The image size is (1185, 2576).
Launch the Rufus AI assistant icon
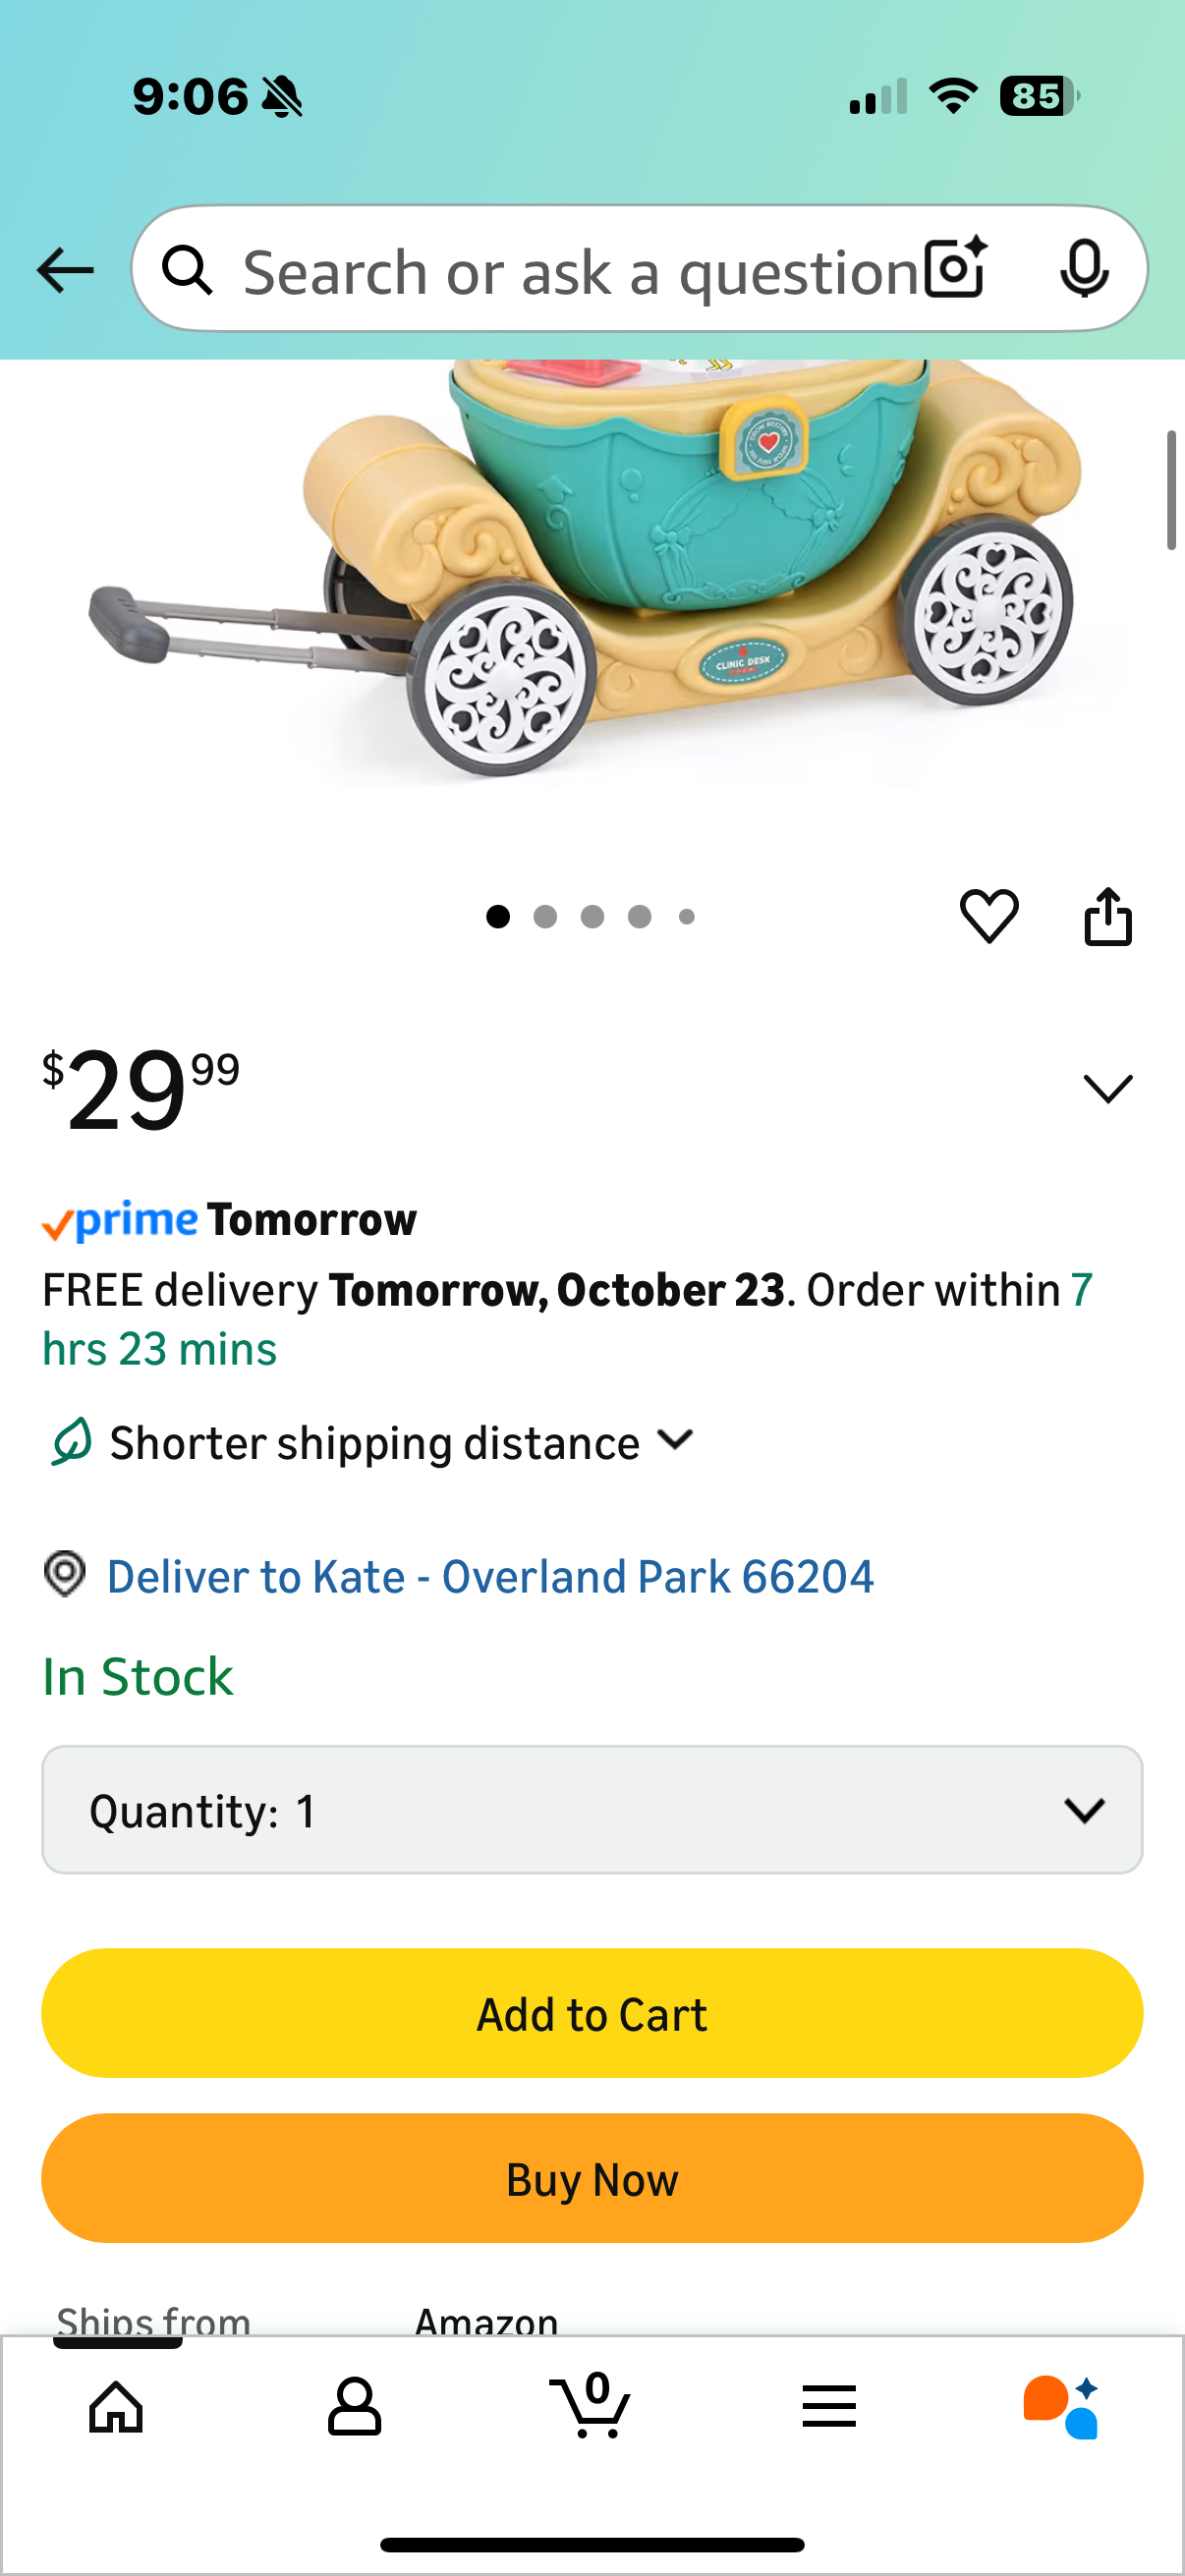point(1061,2406)
